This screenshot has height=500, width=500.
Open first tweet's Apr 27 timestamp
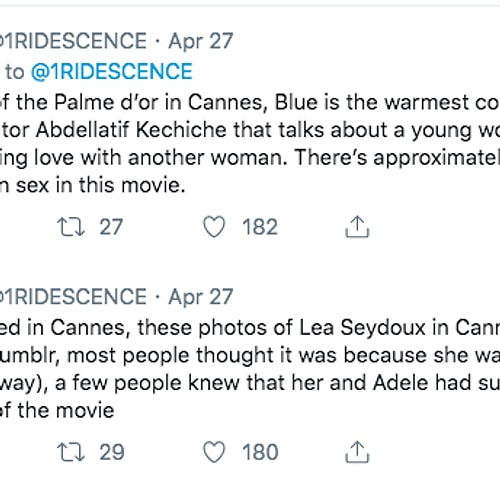click(201, 41)
